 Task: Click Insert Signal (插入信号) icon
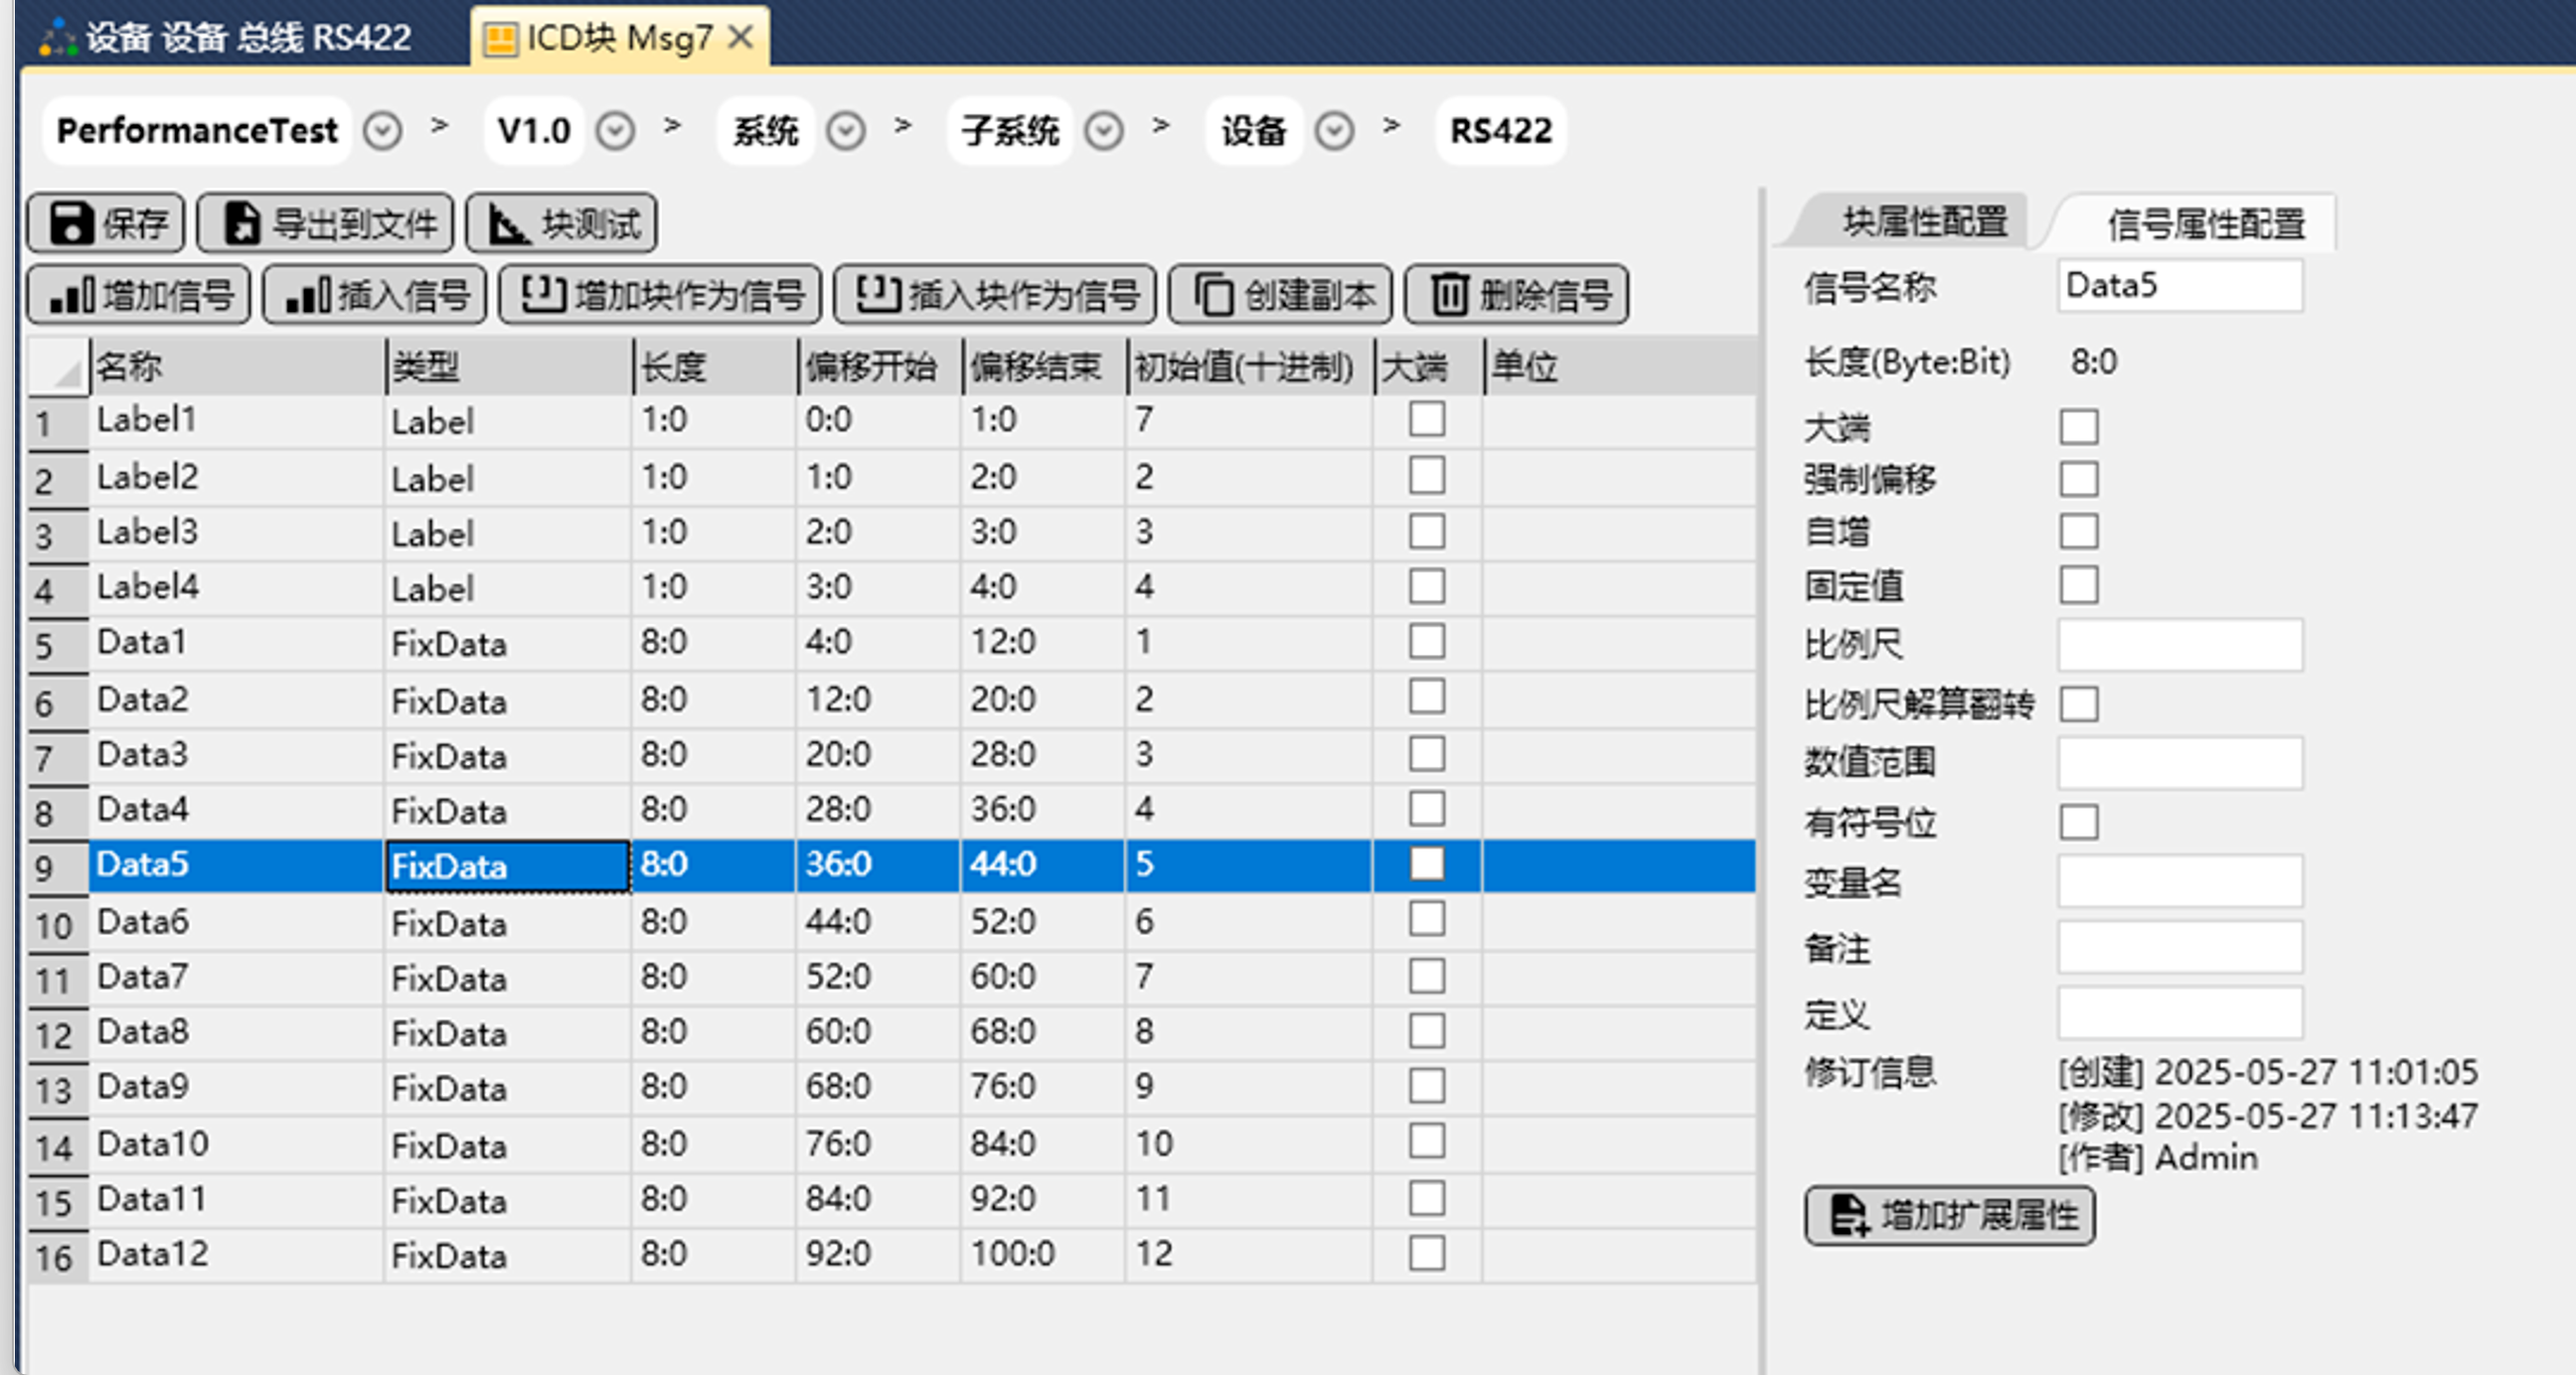pos(308,295)
